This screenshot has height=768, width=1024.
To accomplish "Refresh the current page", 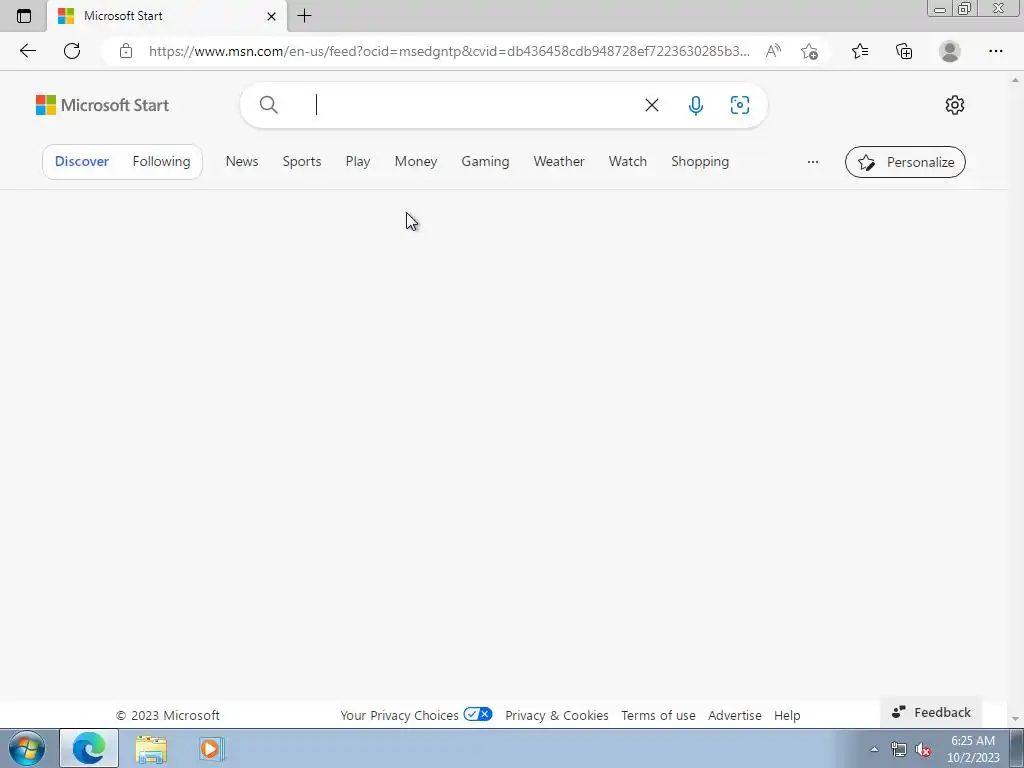I will point(72,51).
